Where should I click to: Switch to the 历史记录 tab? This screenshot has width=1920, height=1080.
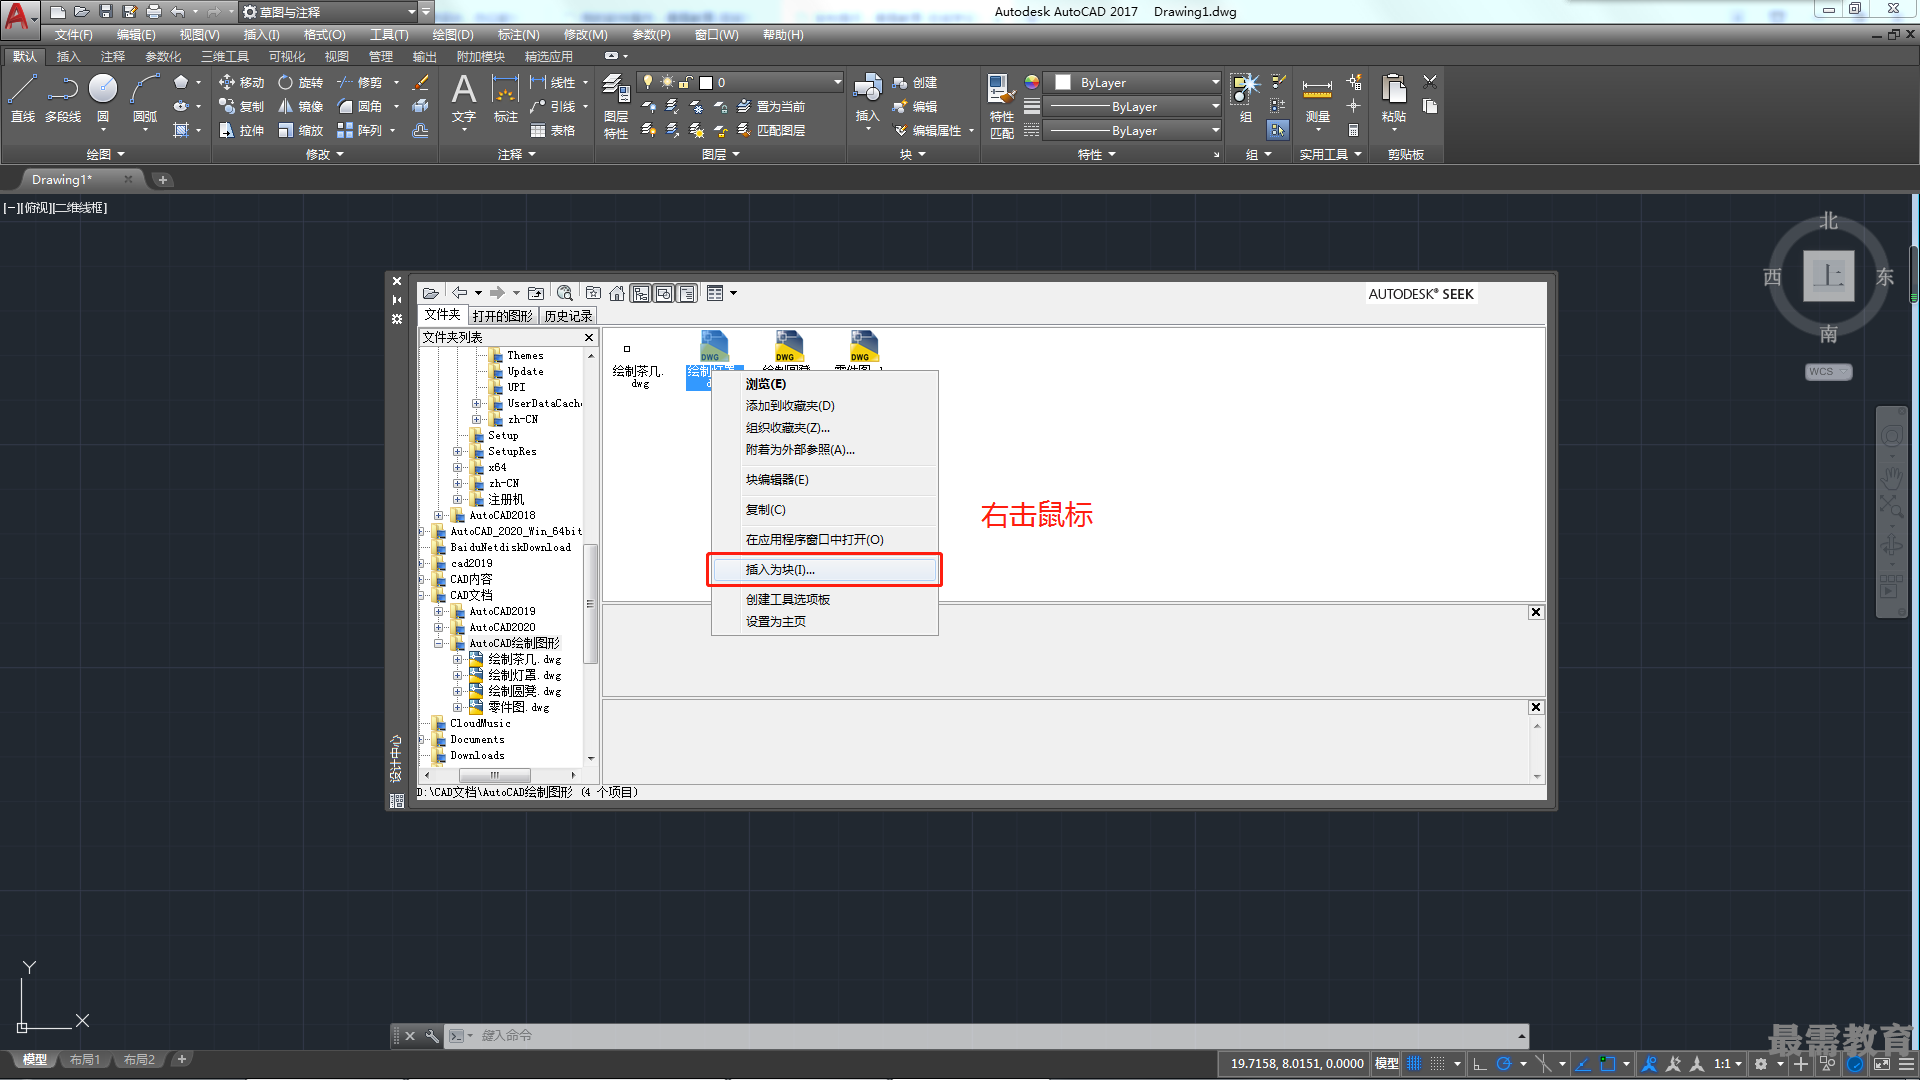(x=568, y=316)
